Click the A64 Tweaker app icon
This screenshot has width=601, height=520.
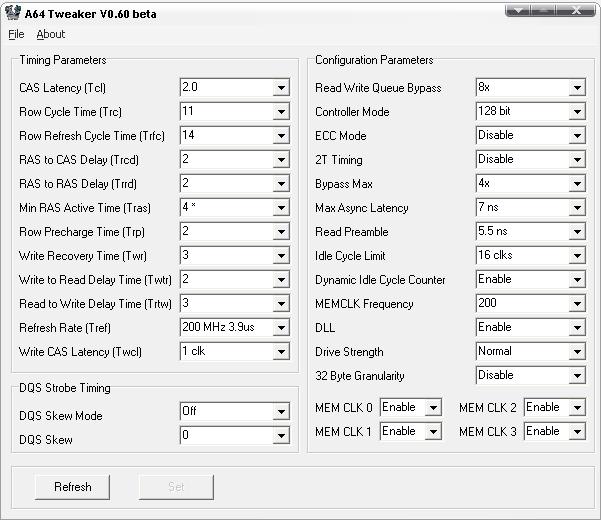13,12
